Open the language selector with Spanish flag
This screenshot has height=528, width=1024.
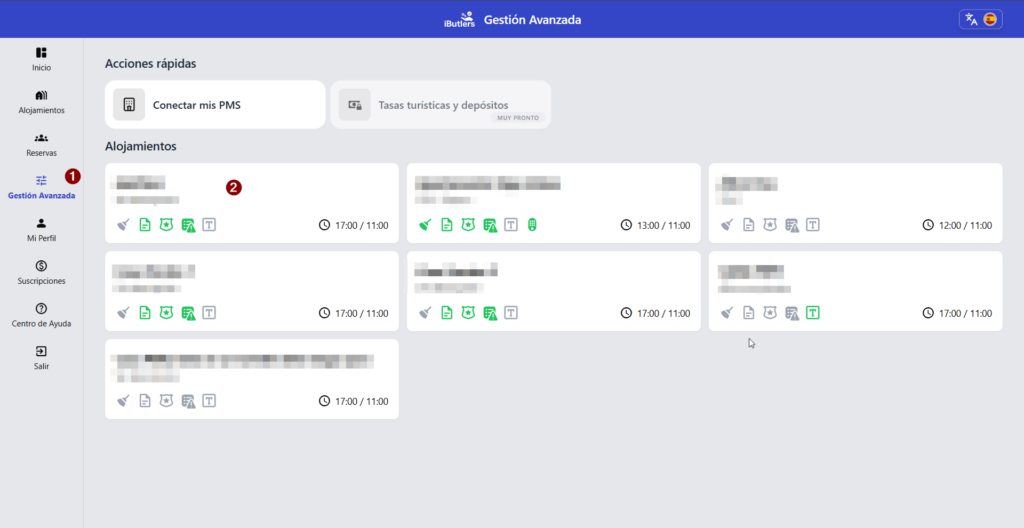[980, 19]
